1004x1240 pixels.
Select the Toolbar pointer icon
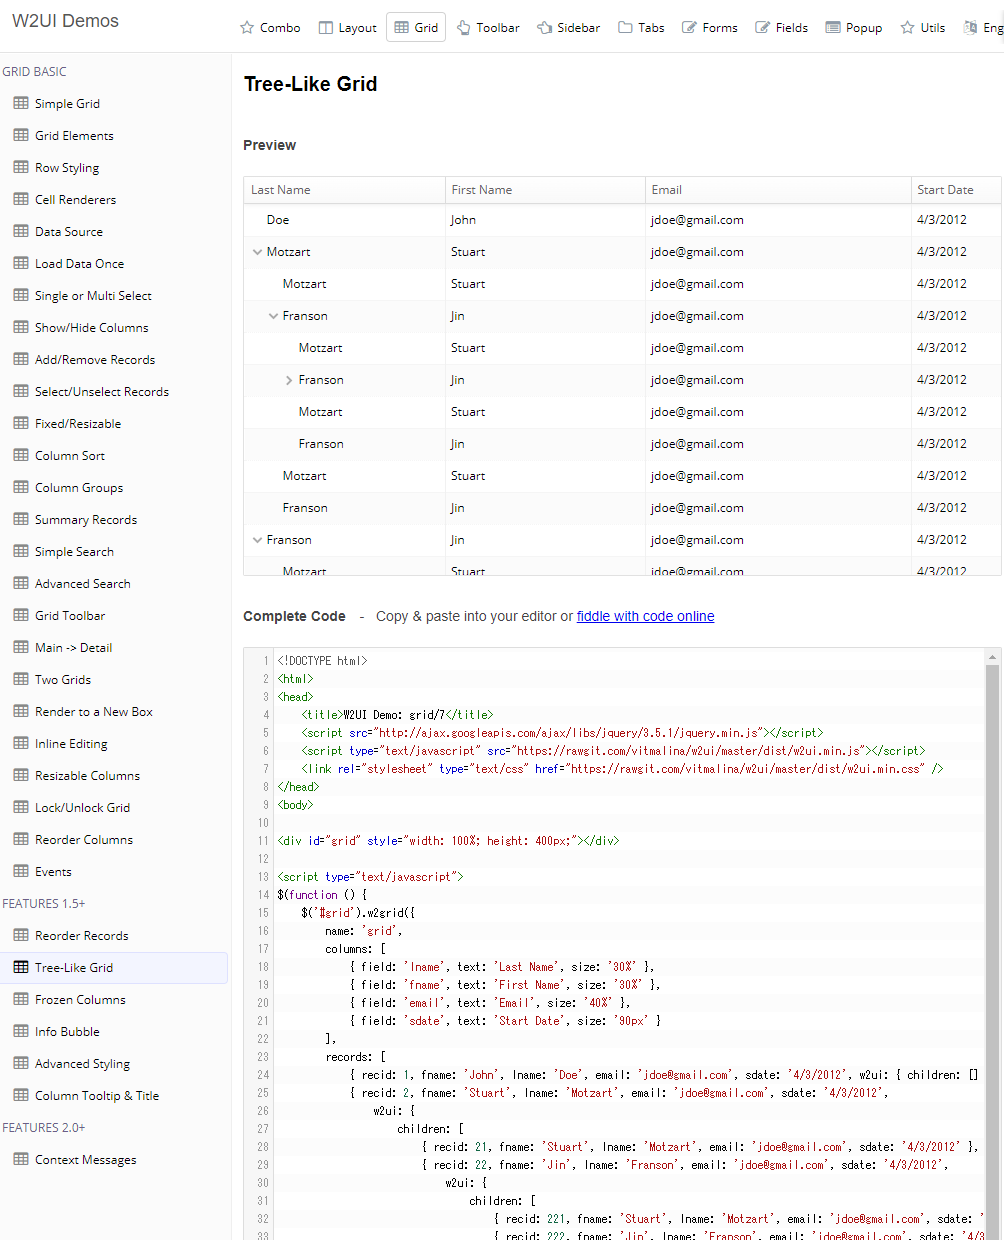(x=464, y=28)
